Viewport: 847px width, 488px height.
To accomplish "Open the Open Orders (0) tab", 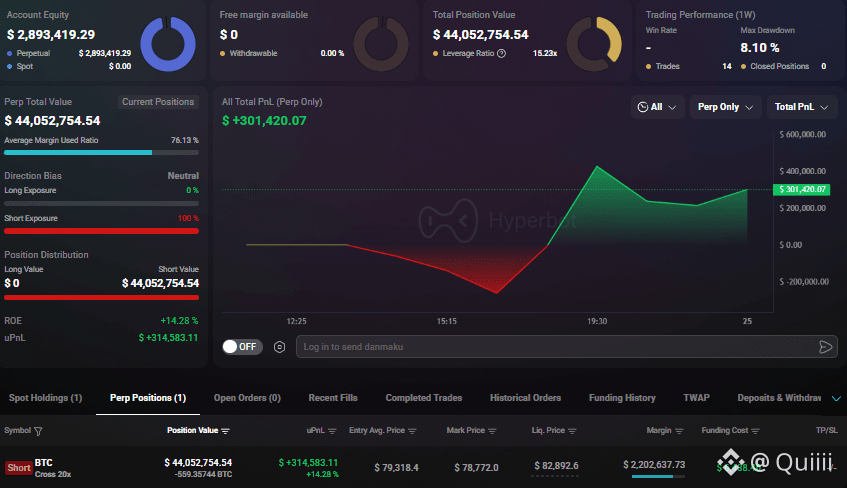I will pyautogui.click(x=247, y=398).
